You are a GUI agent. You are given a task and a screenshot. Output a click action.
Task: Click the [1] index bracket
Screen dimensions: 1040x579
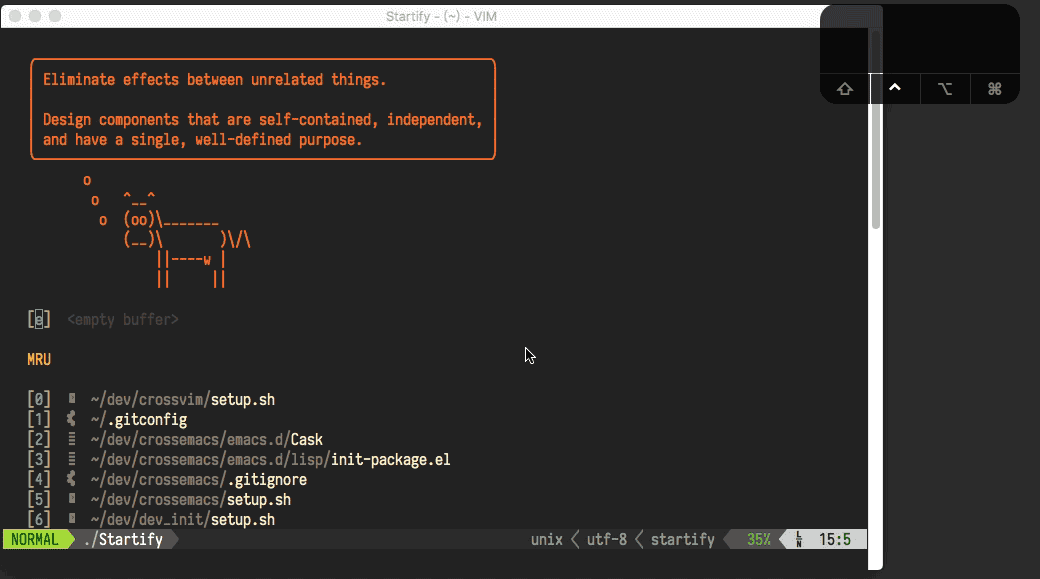(38, 420)
